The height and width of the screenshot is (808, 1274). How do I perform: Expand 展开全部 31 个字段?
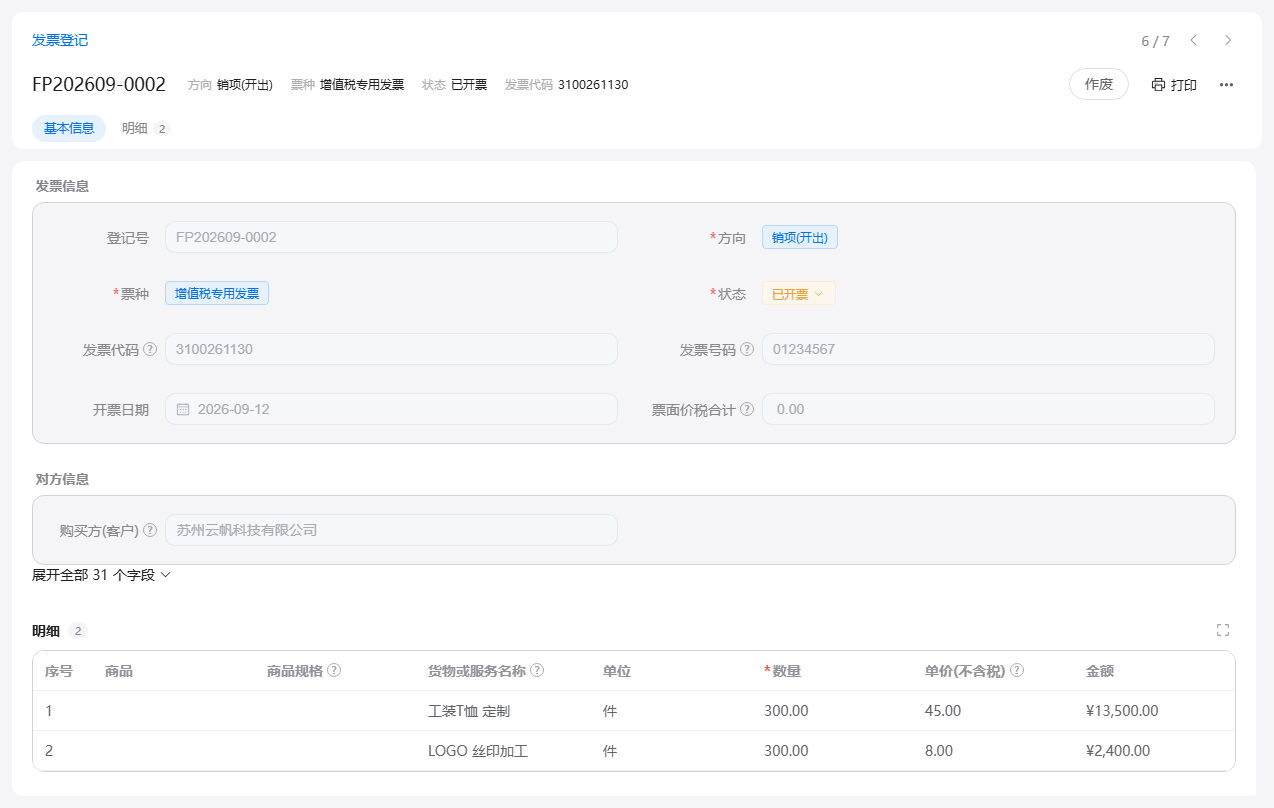tap(102, 575)
